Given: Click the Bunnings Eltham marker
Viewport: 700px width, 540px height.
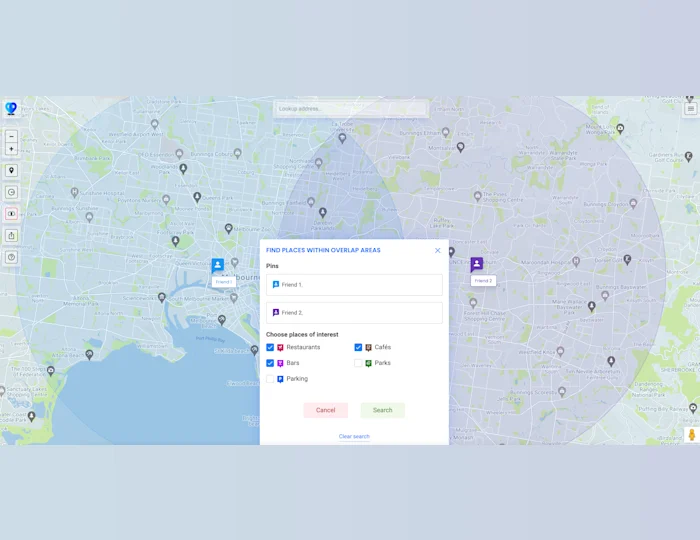Looking at the screenshot, I should click(446, 132).
